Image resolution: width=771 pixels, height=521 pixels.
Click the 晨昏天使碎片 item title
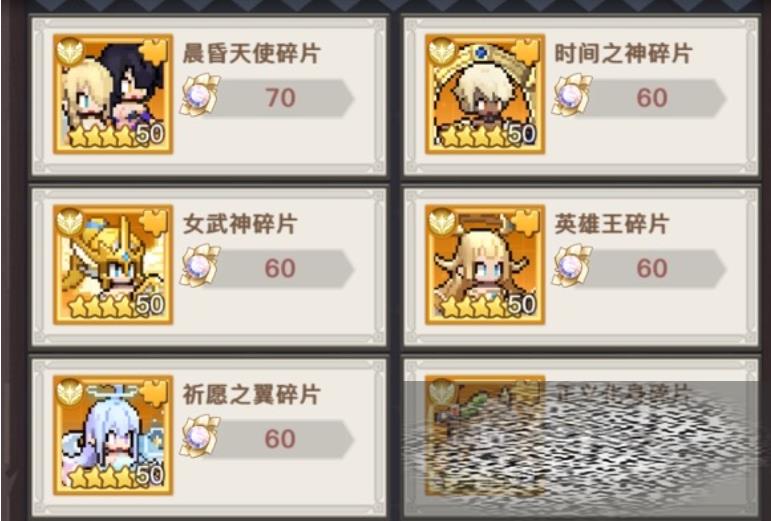(252, 53)
